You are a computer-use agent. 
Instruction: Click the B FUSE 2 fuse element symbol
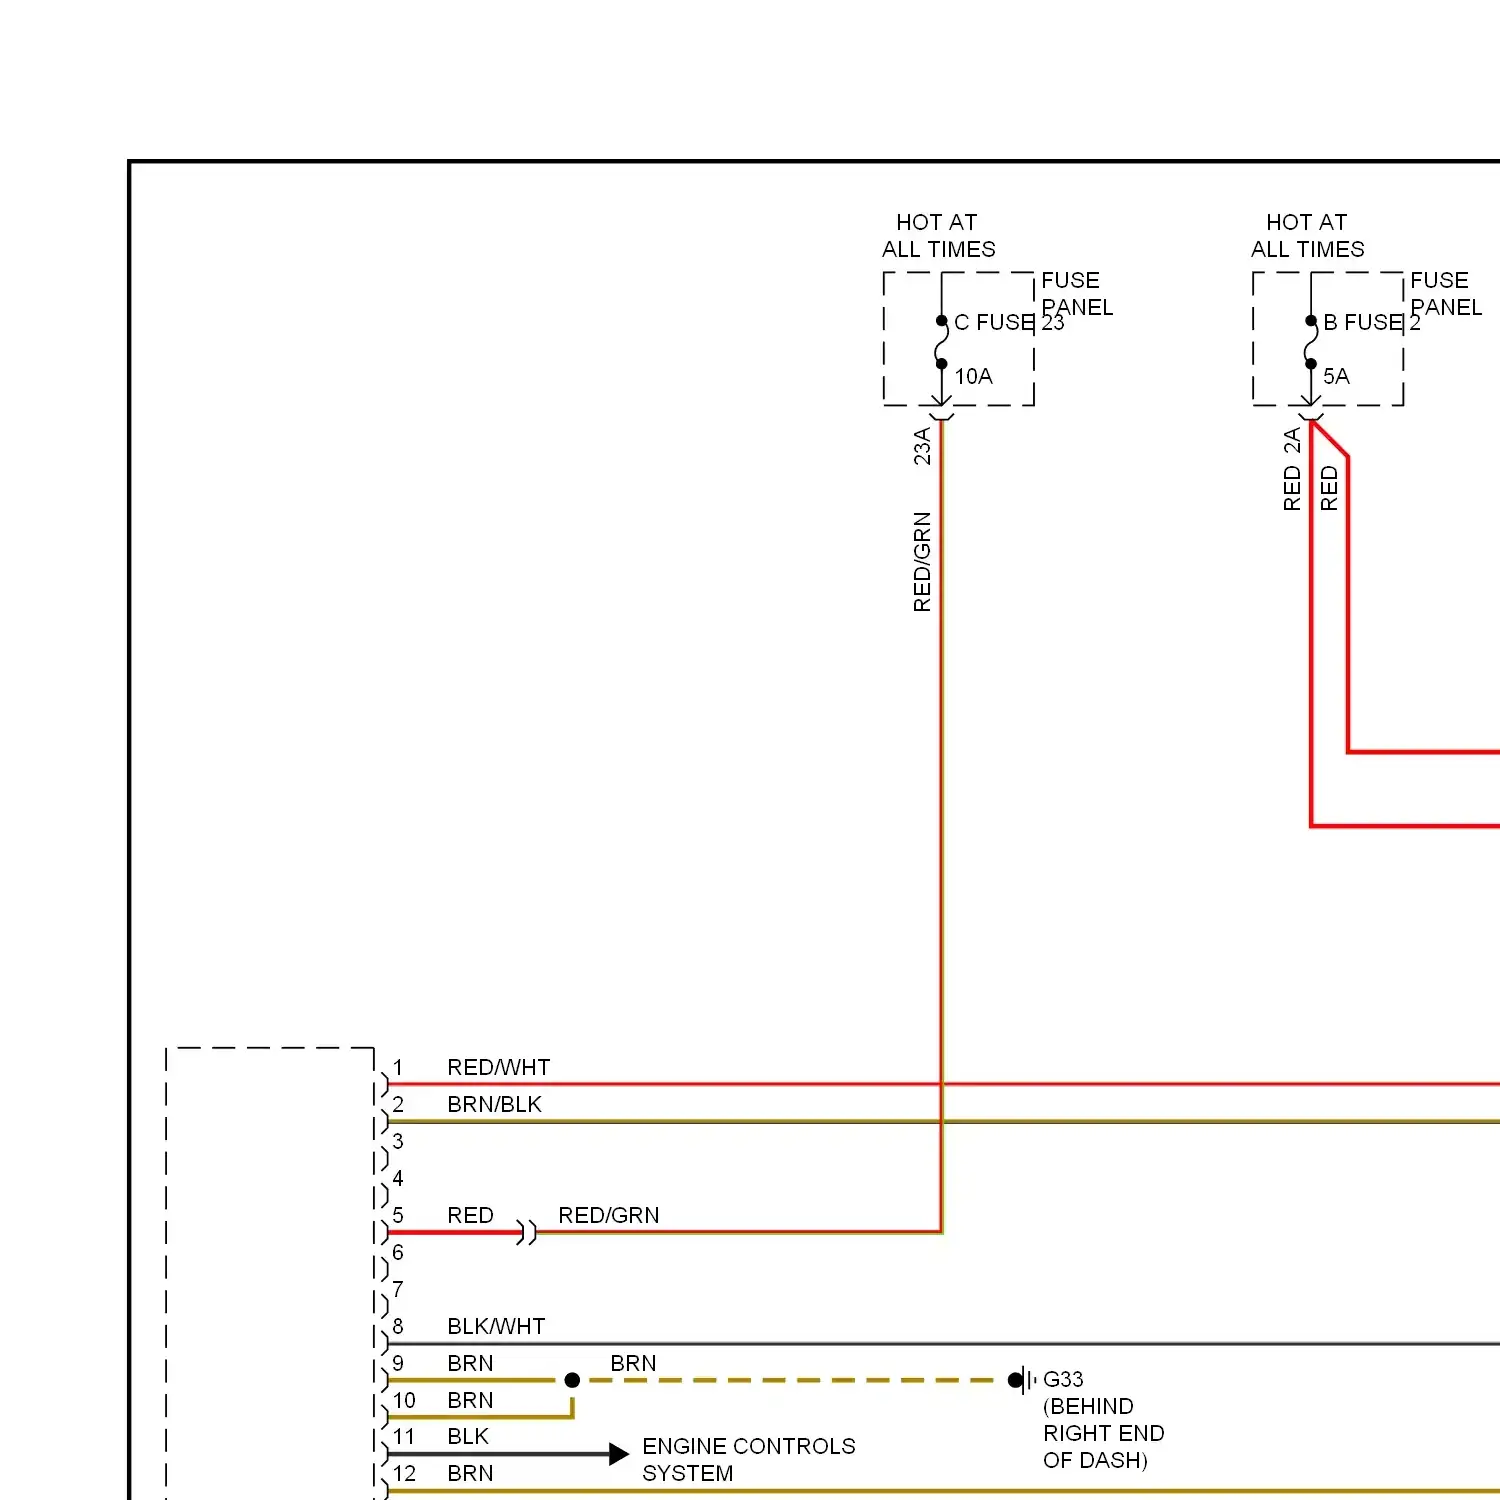pos(1311,343)
